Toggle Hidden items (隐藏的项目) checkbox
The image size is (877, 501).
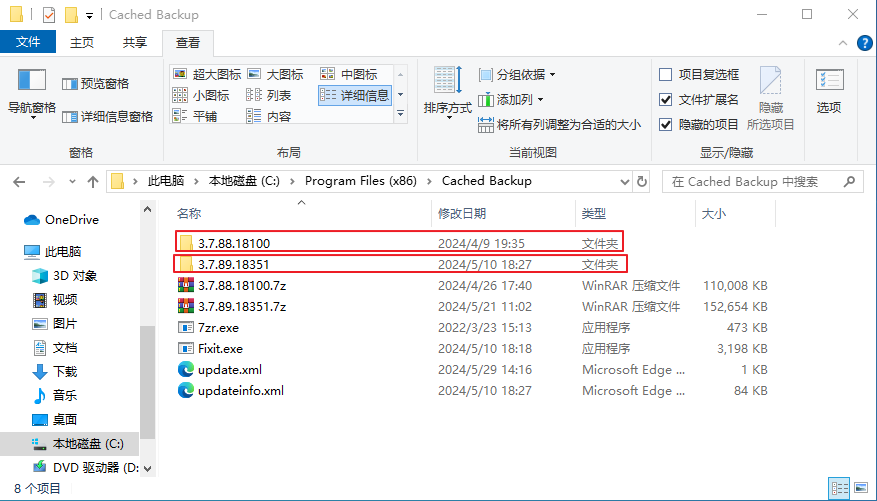(699, 124)
